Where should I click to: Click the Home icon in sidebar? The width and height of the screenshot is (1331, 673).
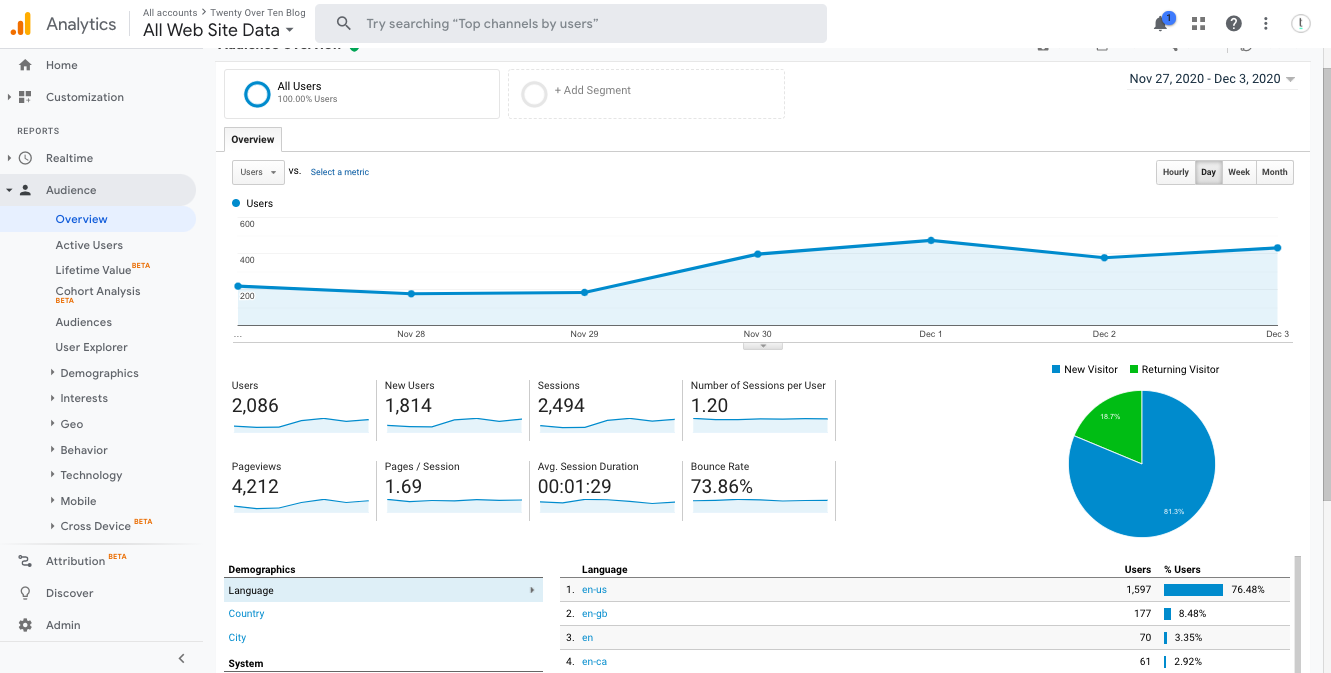click(x=25, y=65)
